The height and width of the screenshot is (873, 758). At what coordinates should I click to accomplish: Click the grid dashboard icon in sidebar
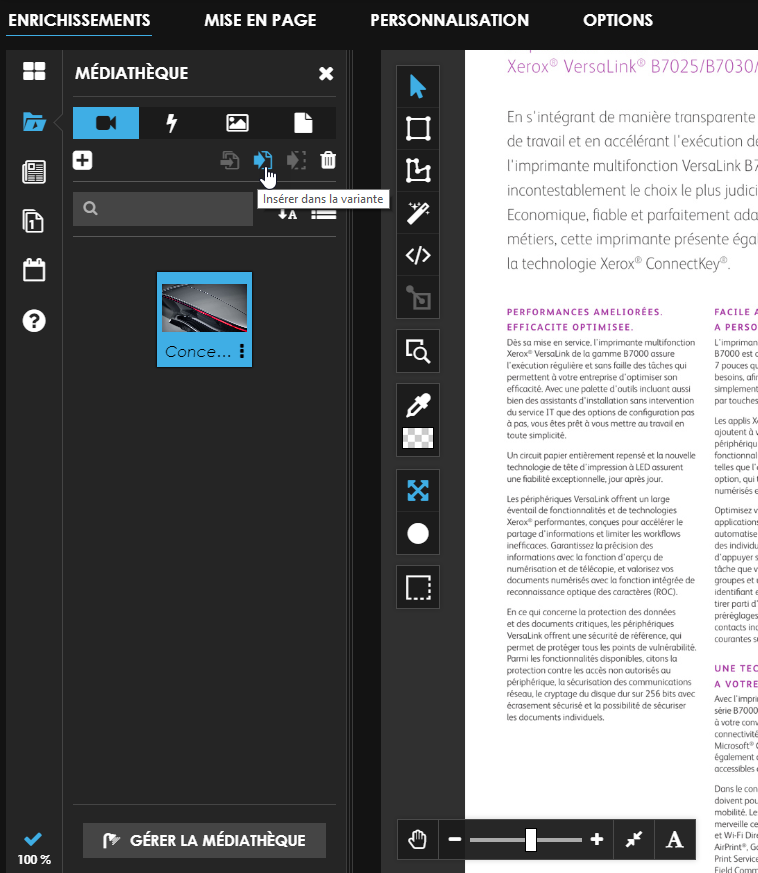34,71
